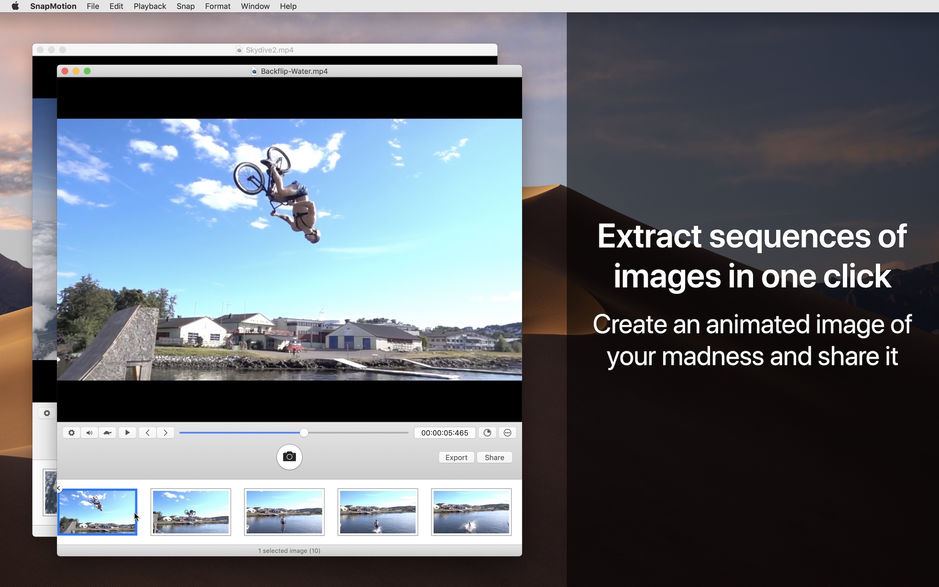Select the second snapshot thumbnail
This screenshot has height=587, width=939.
point(190,511)
